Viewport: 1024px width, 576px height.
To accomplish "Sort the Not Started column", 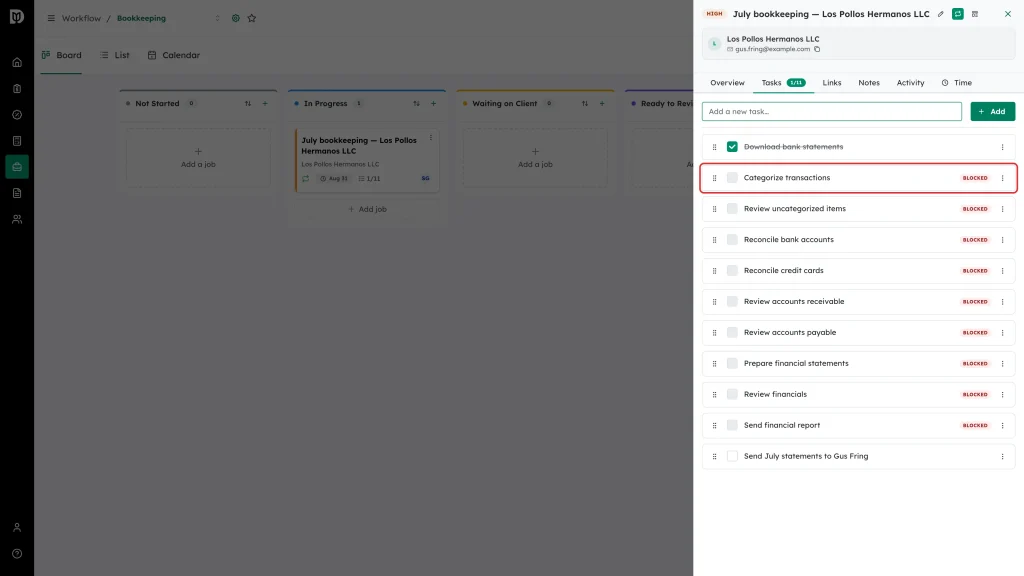I will [x=248, y=103].
